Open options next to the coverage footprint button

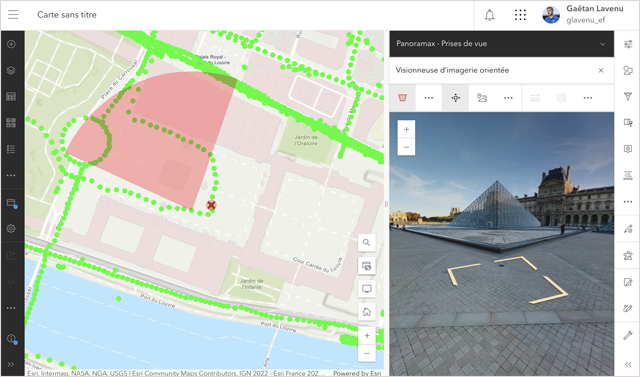click(x=429, y=98)
